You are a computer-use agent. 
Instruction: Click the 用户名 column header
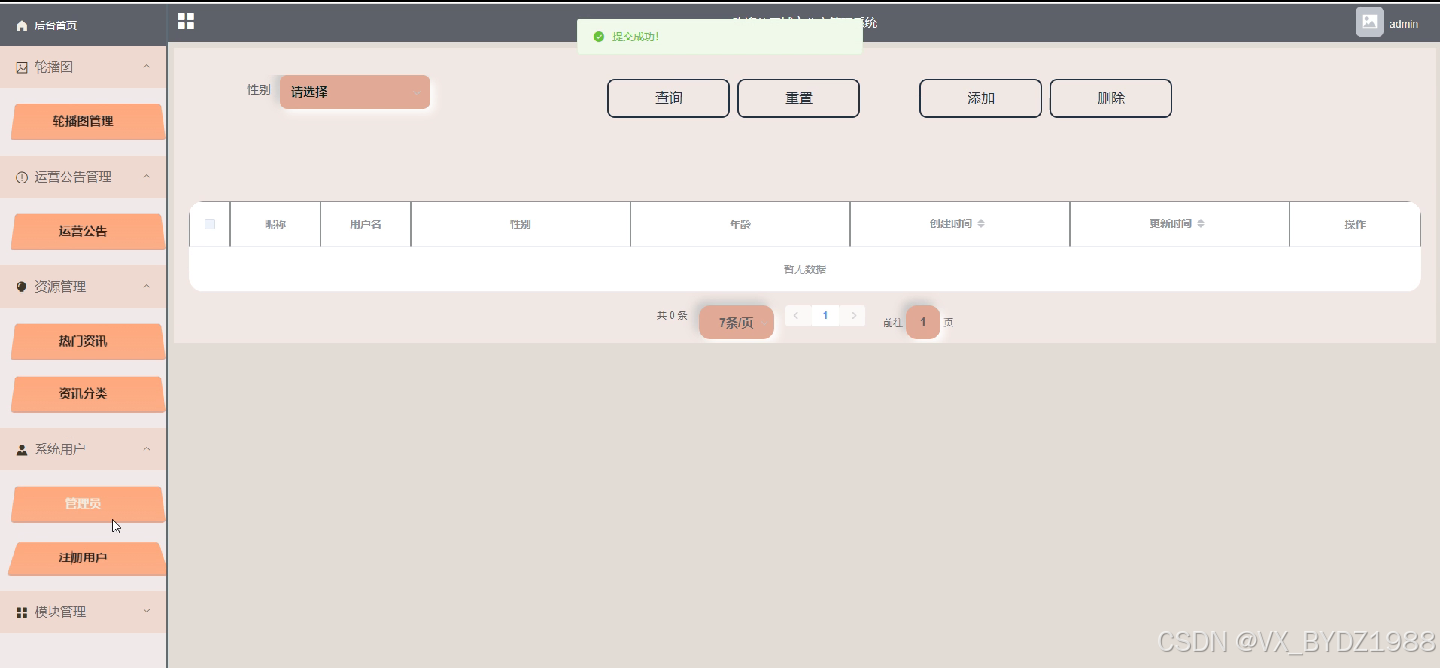(366, 224)
